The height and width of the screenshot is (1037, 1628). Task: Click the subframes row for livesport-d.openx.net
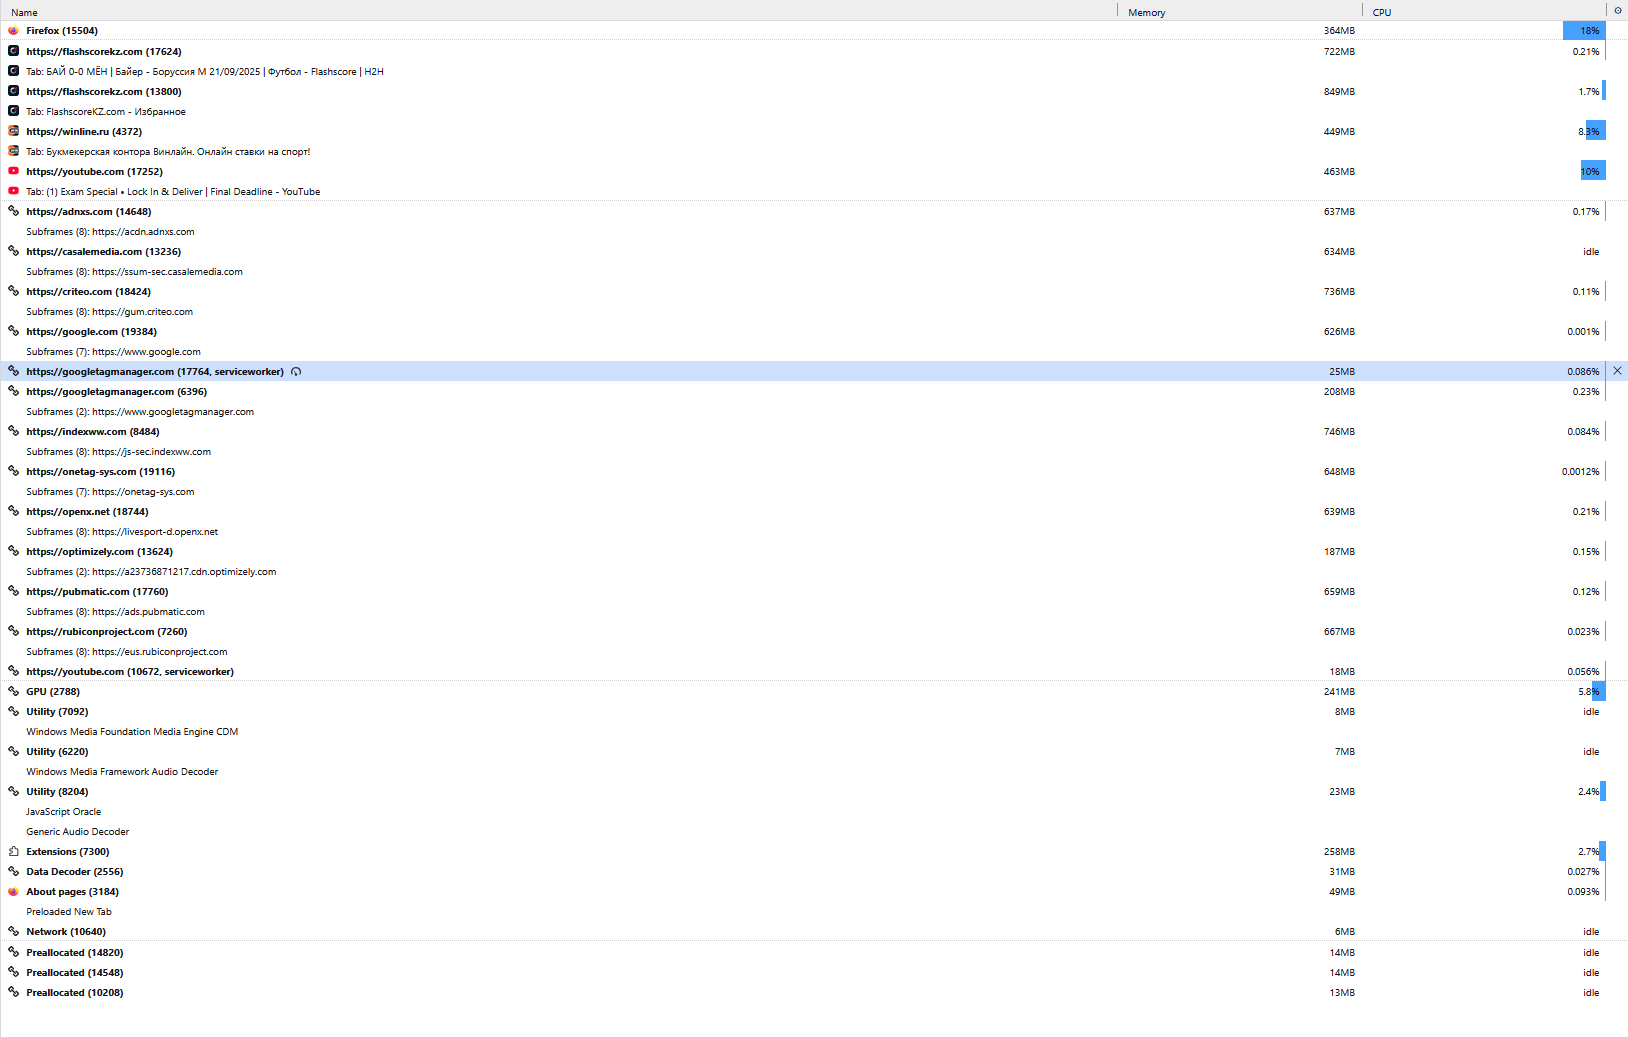[x=814, y=531]
